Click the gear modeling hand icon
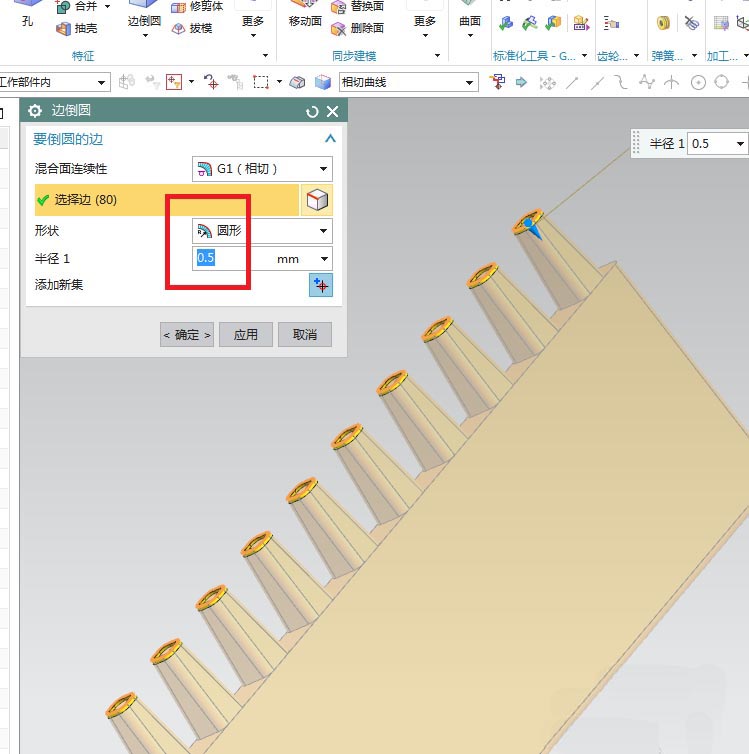 [611, 23]
